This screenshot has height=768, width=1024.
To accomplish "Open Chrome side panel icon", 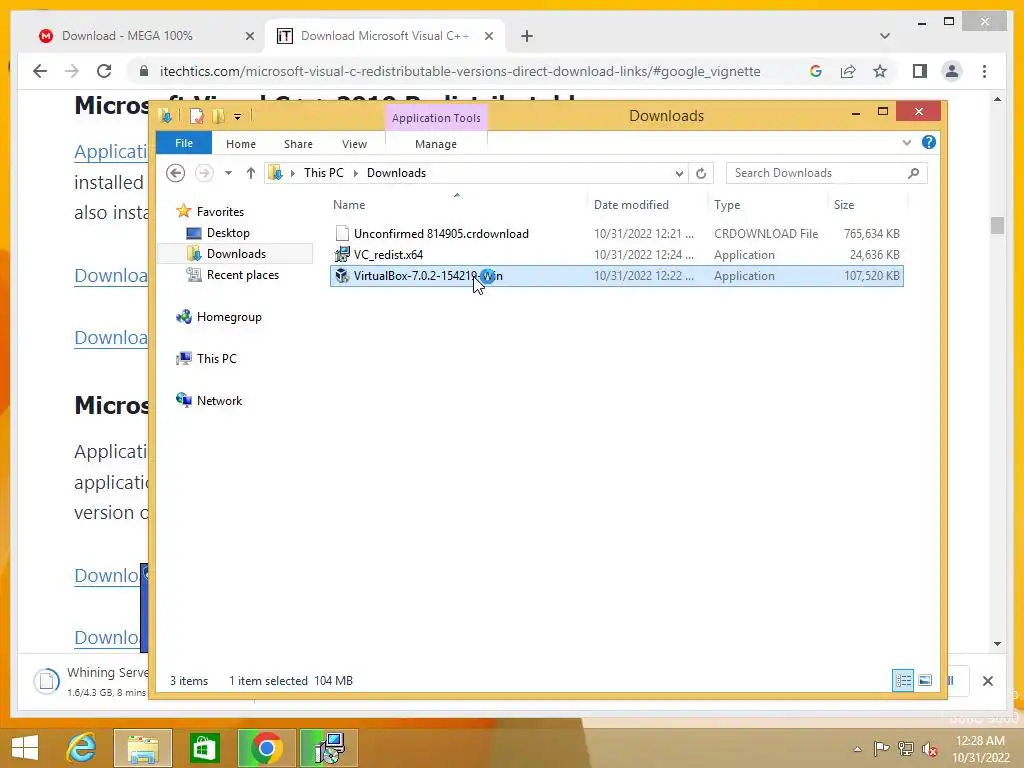I will click(920, 71).
